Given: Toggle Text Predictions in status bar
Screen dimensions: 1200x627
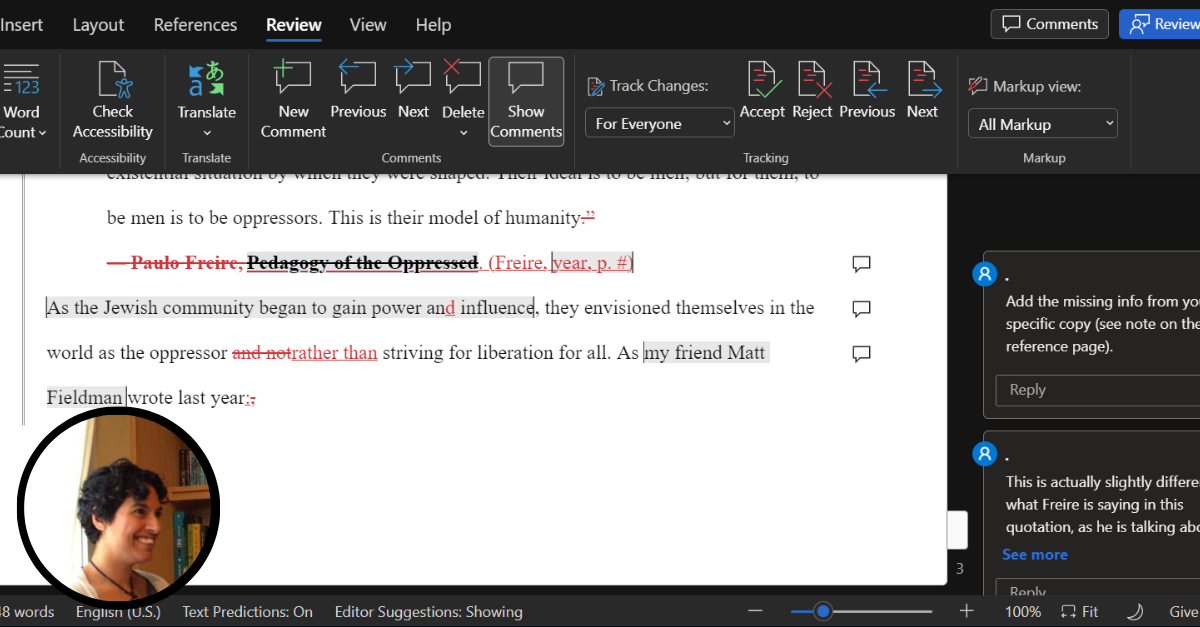Looking at the screenshot, I should pos(247,611).
